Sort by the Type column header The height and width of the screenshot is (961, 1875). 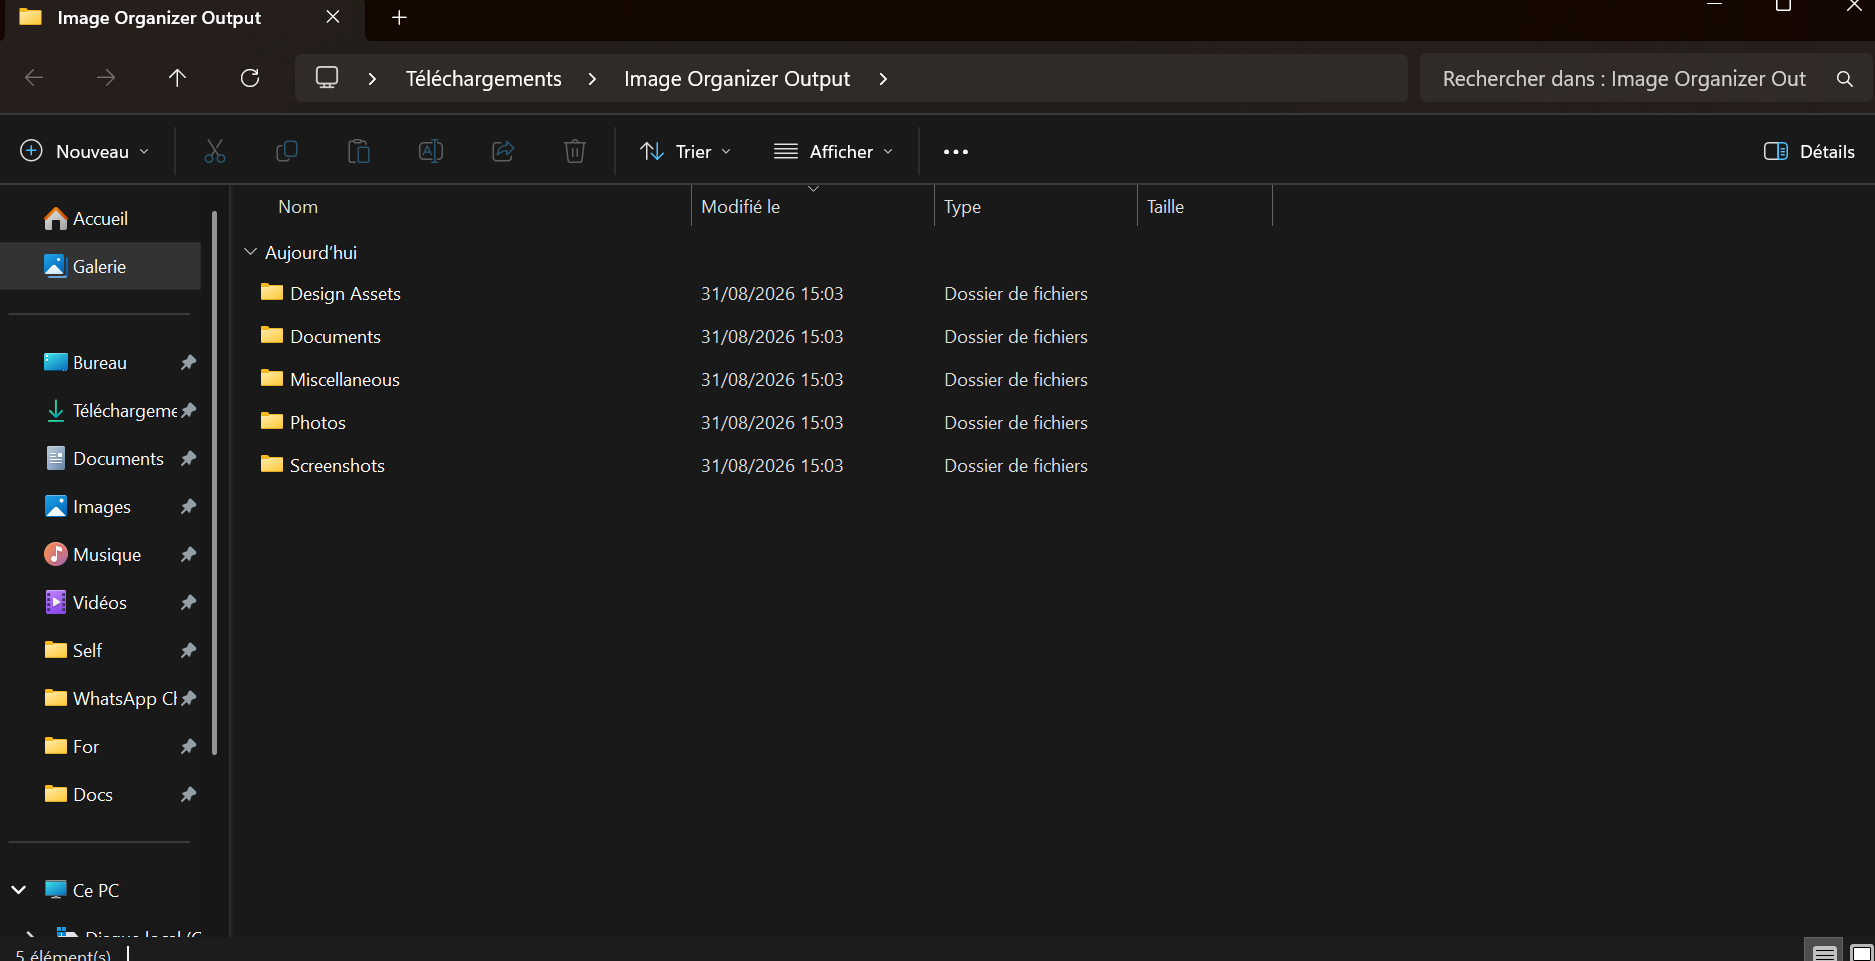point(962,207)
